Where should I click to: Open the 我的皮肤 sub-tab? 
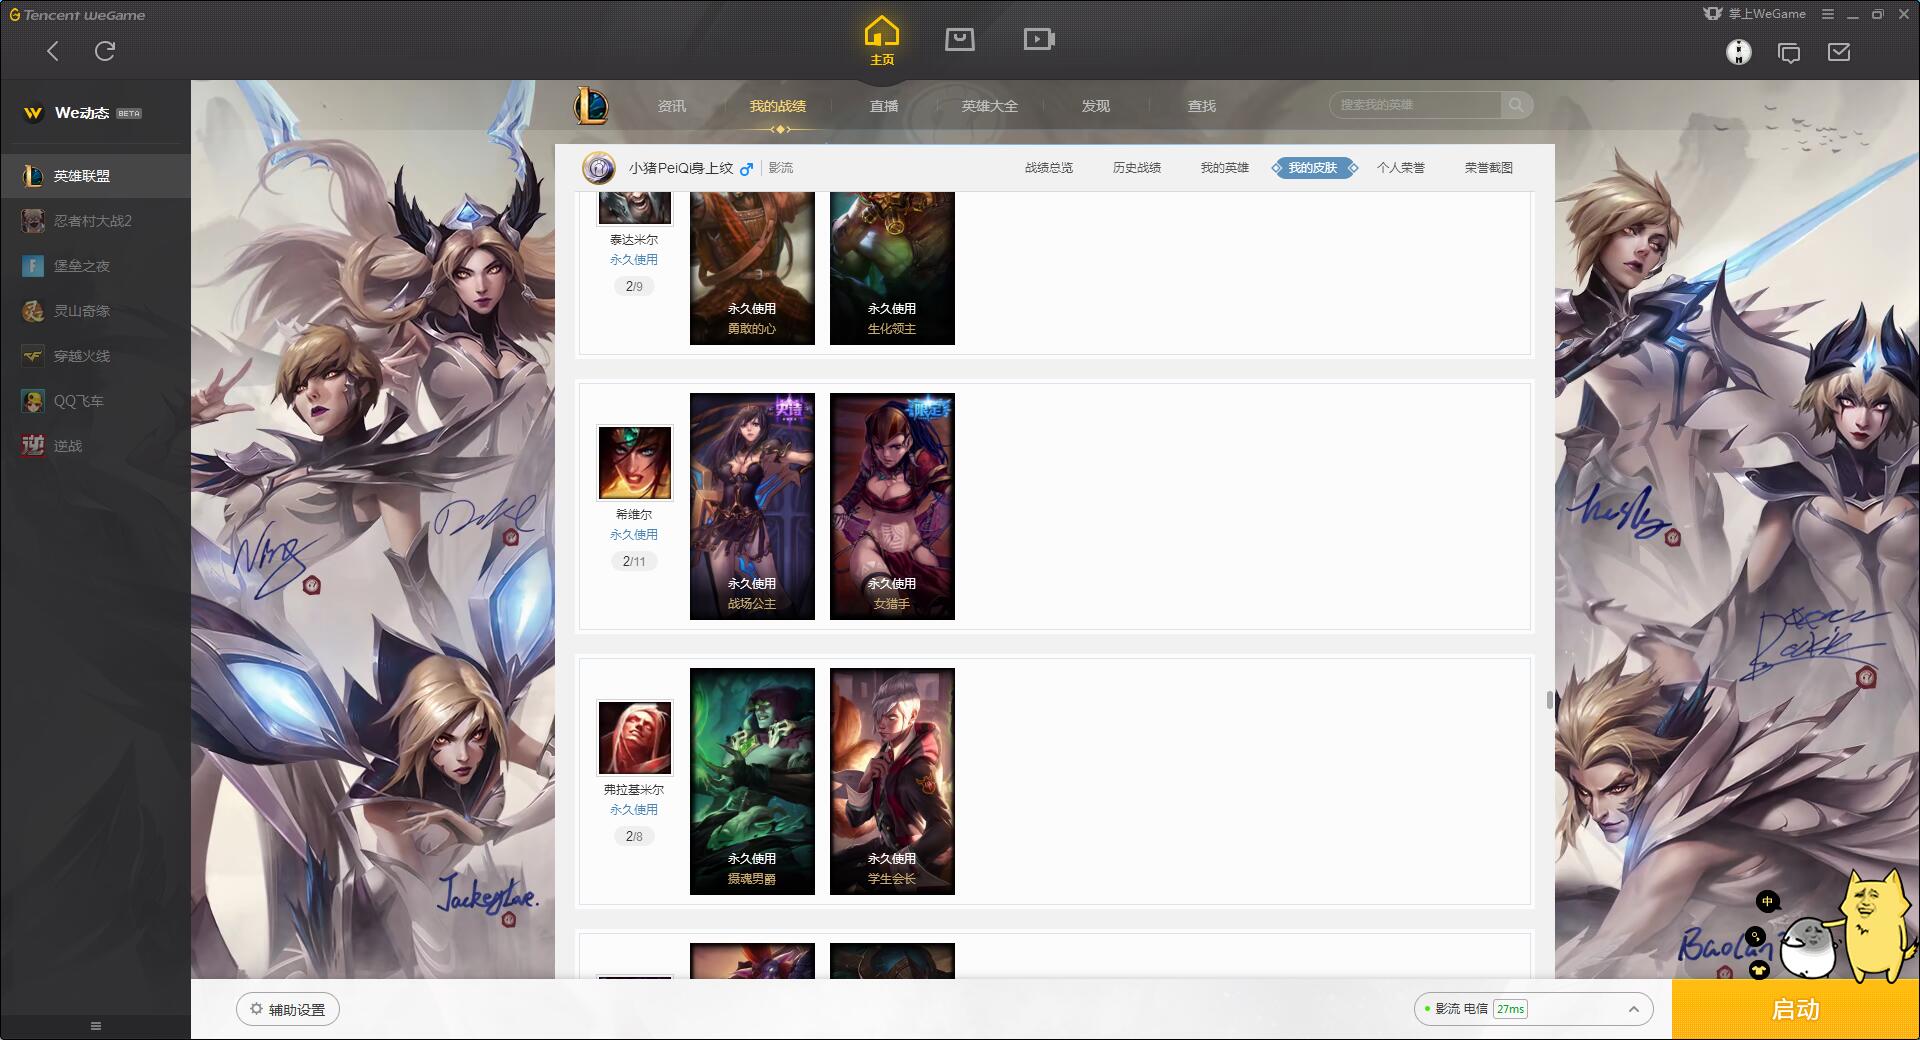(x=1313, y=168)
